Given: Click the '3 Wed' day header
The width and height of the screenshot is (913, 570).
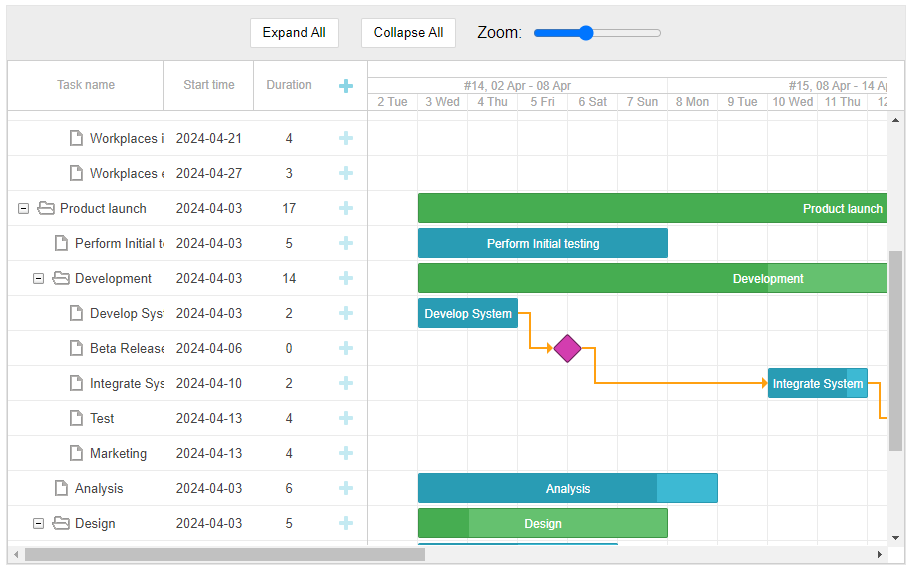Looking at the screenshot, I should (443, 101).
